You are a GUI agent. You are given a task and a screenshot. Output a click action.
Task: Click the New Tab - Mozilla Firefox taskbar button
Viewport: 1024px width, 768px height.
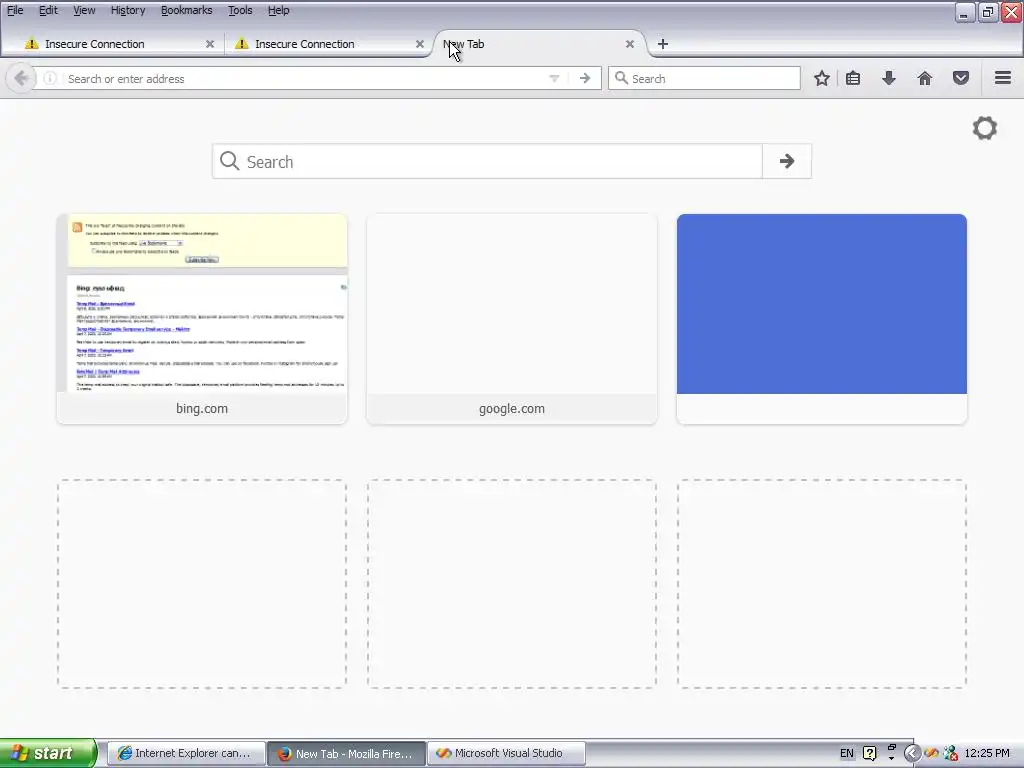346,753
